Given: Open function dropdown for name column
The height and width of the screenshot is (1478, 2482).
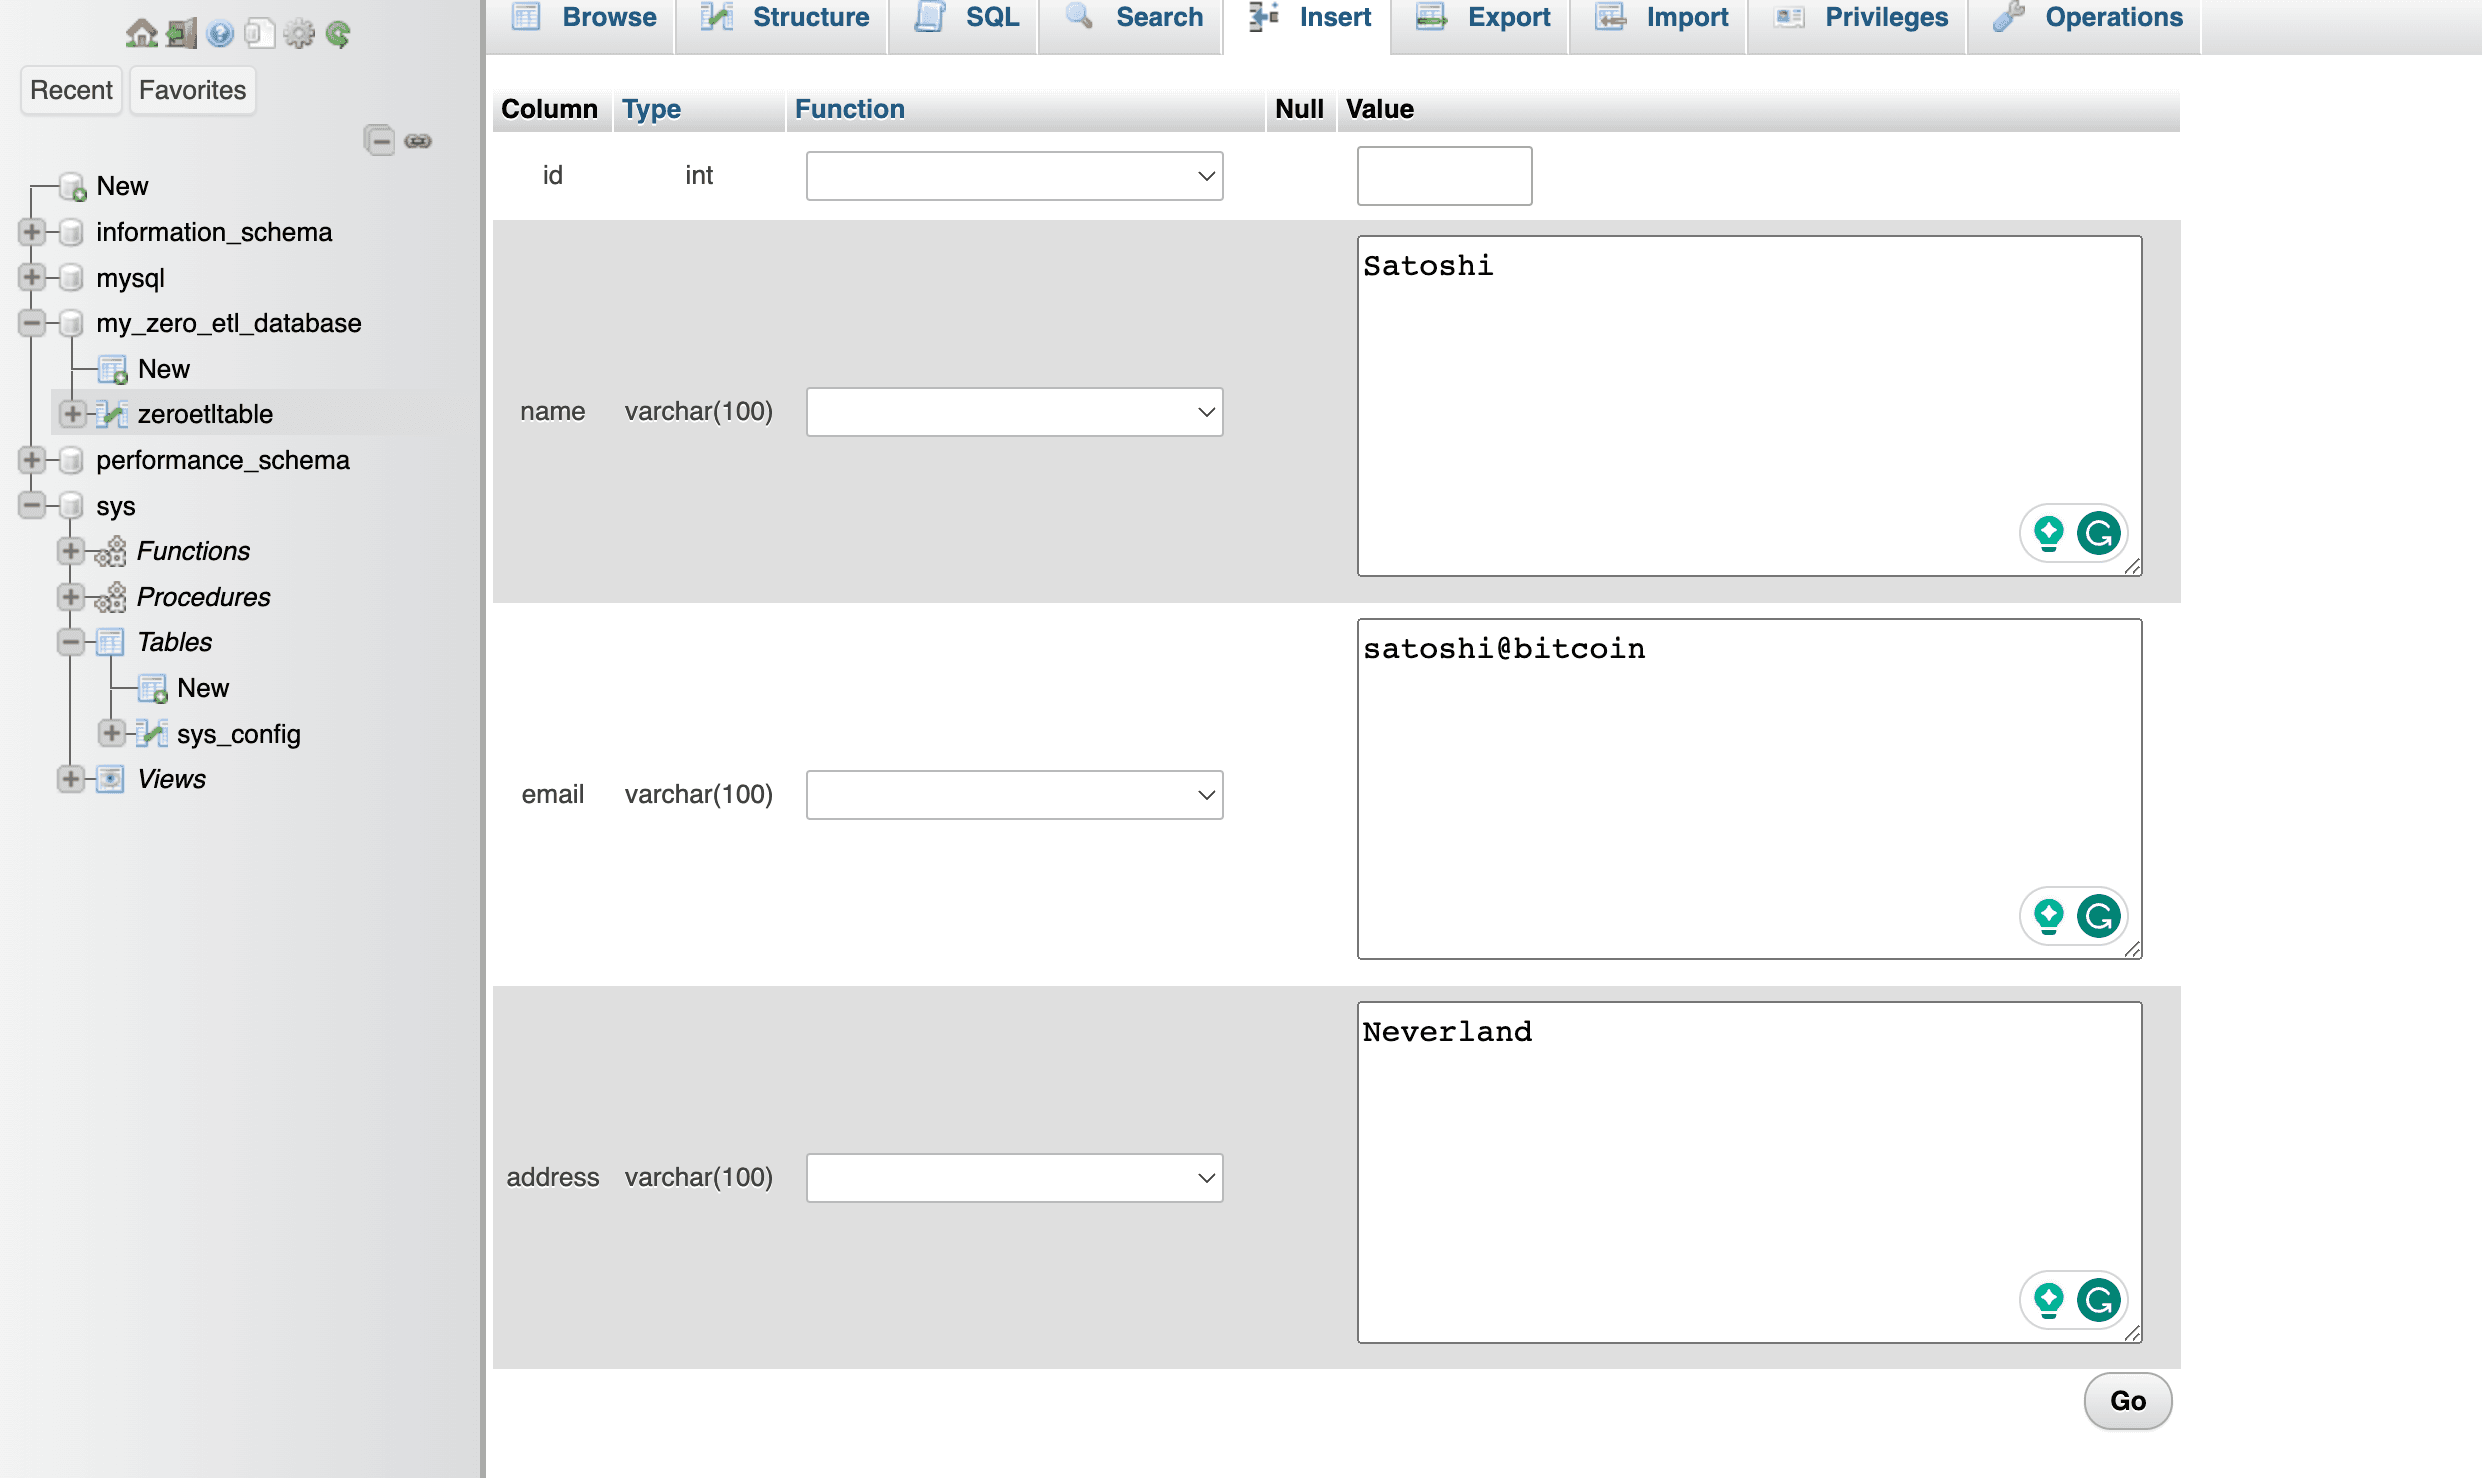Looking at the screenshot, I should coord(1014,412).
